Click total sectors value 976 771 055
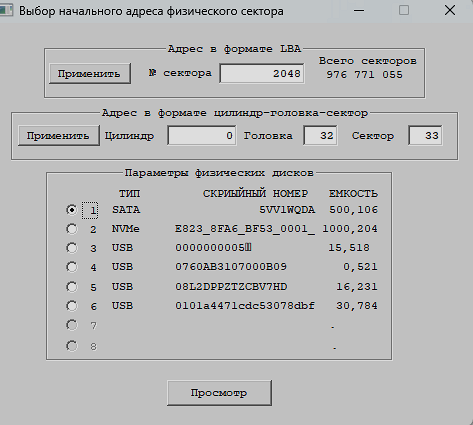This screenshot has width=473, height=425. [364, 75]
